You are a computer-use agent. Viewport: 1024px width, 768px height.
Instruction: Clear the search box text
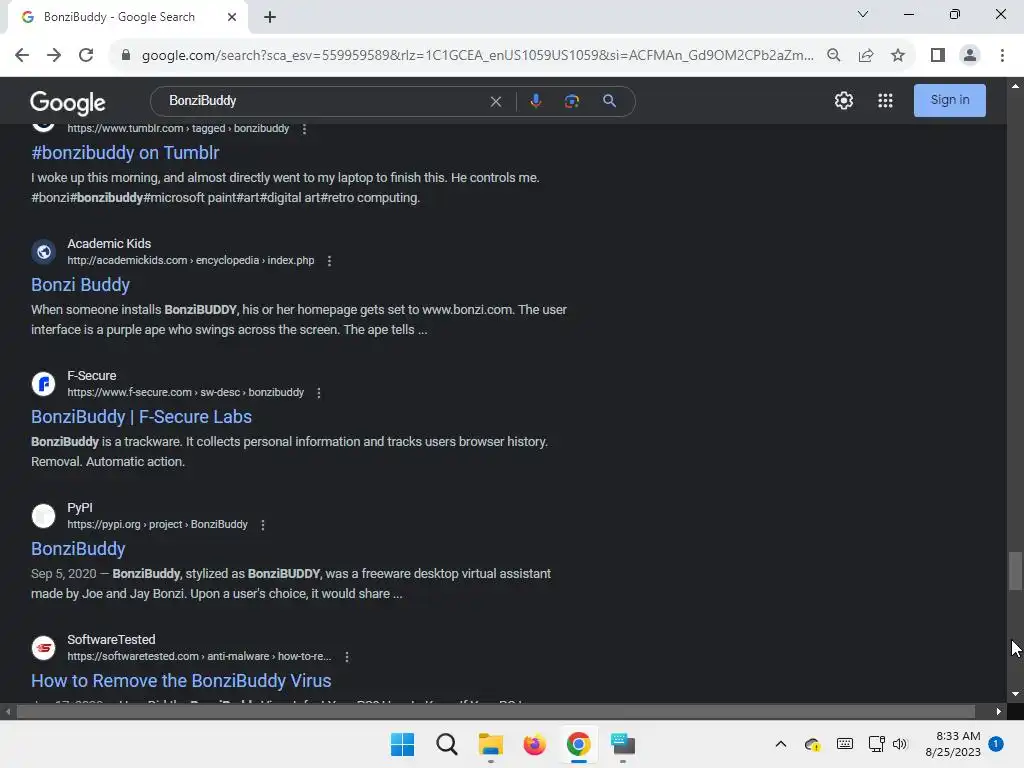[496, 101]
